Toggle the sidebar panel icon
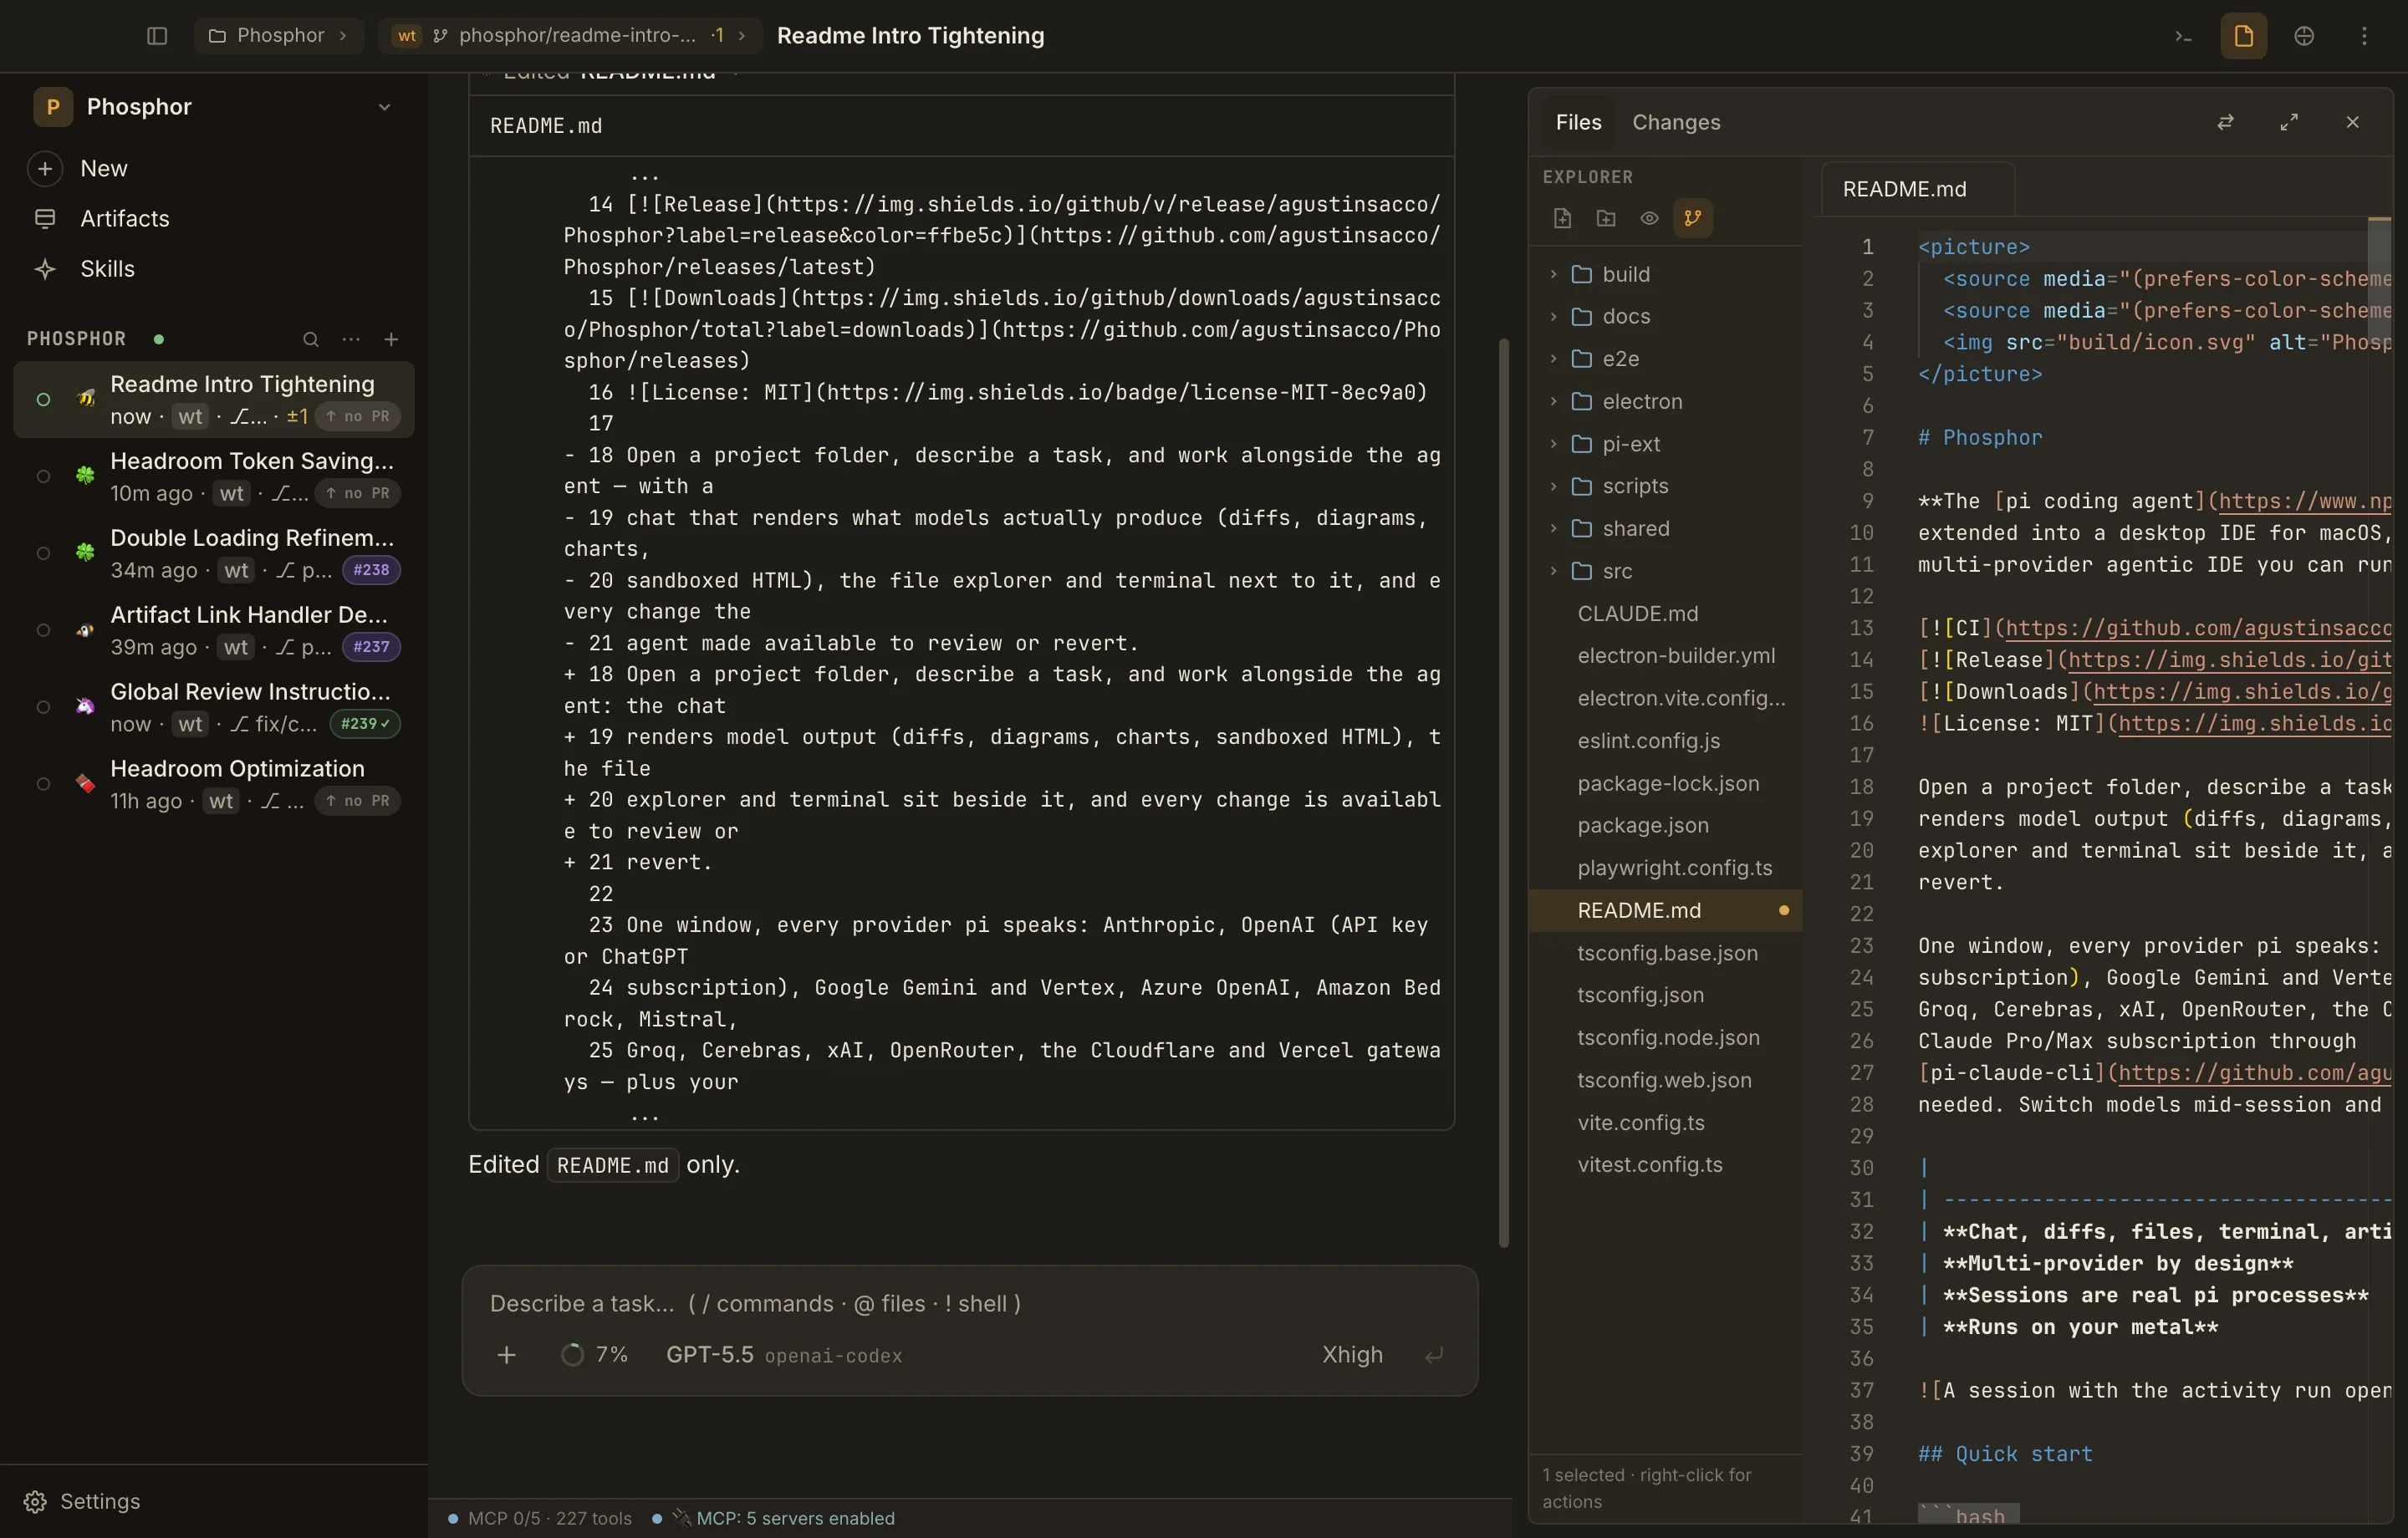2408x1538 pixels. click(157, 36)
